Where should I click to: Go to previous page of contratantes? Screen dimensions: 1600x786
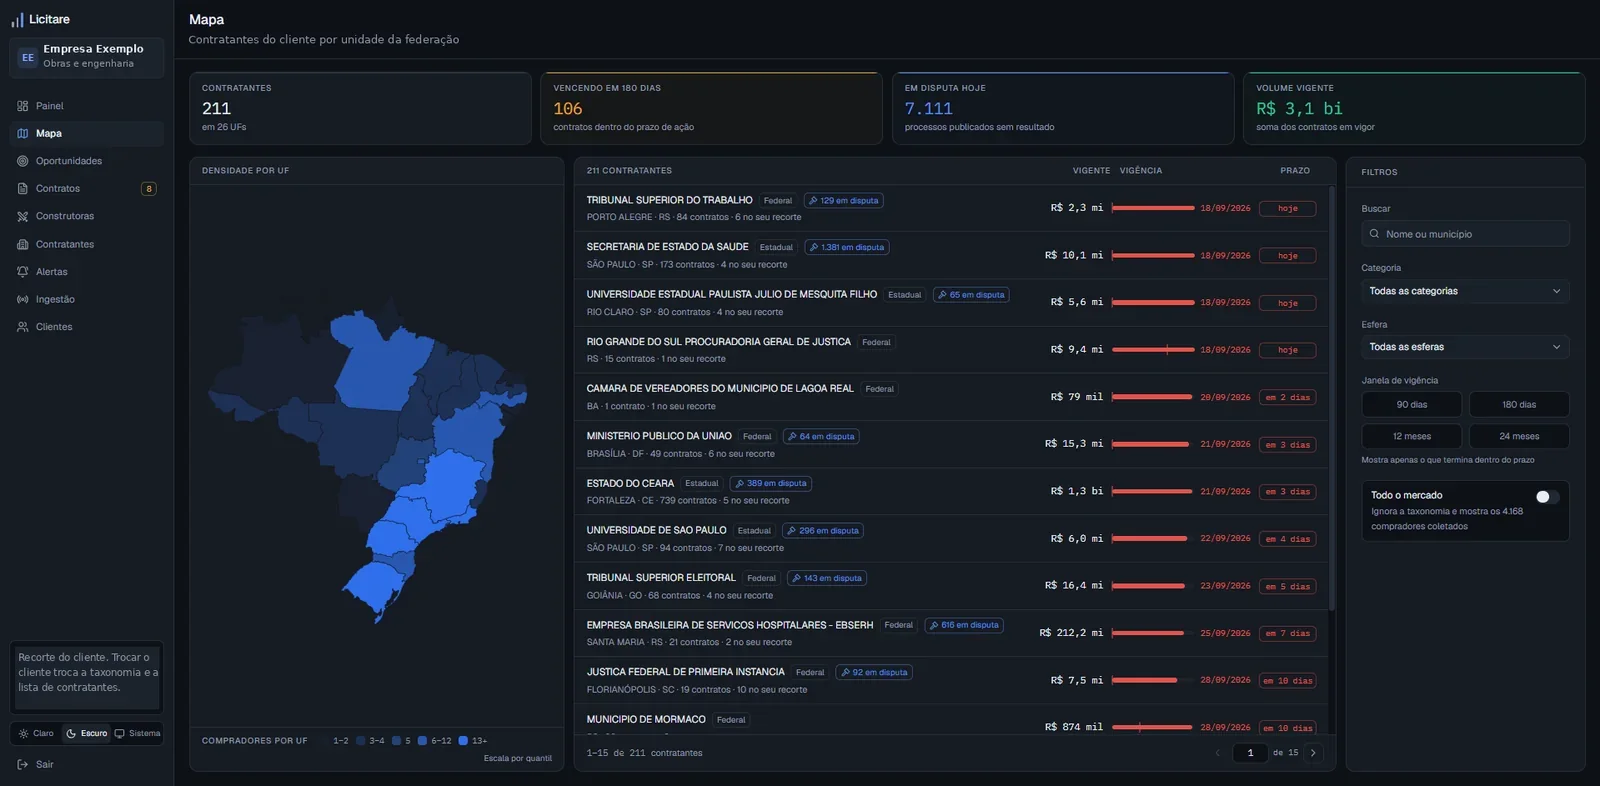[x=1217, y=753]
